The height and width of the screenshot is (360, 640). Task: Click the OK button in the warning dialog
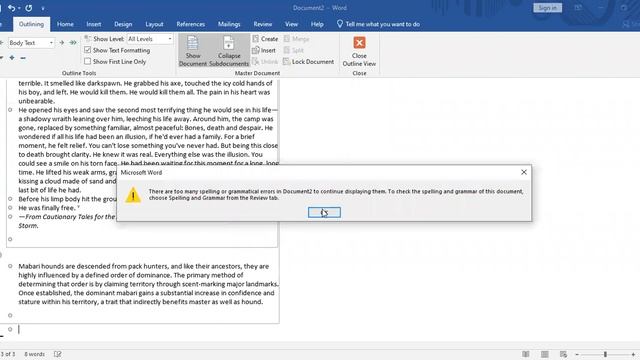(324, 212)
